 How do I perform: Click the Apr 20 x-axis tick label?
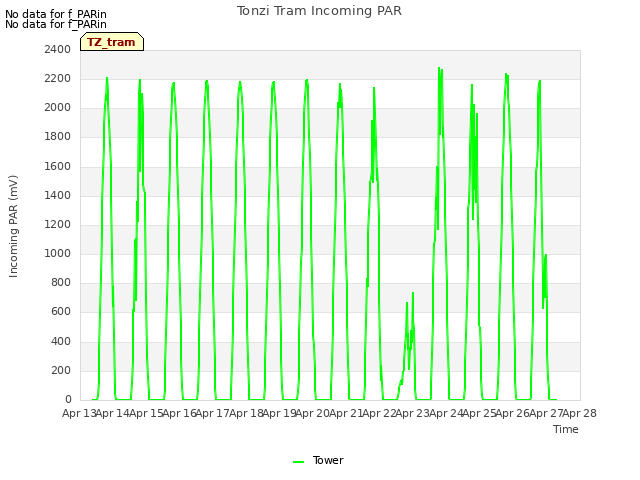313,413
